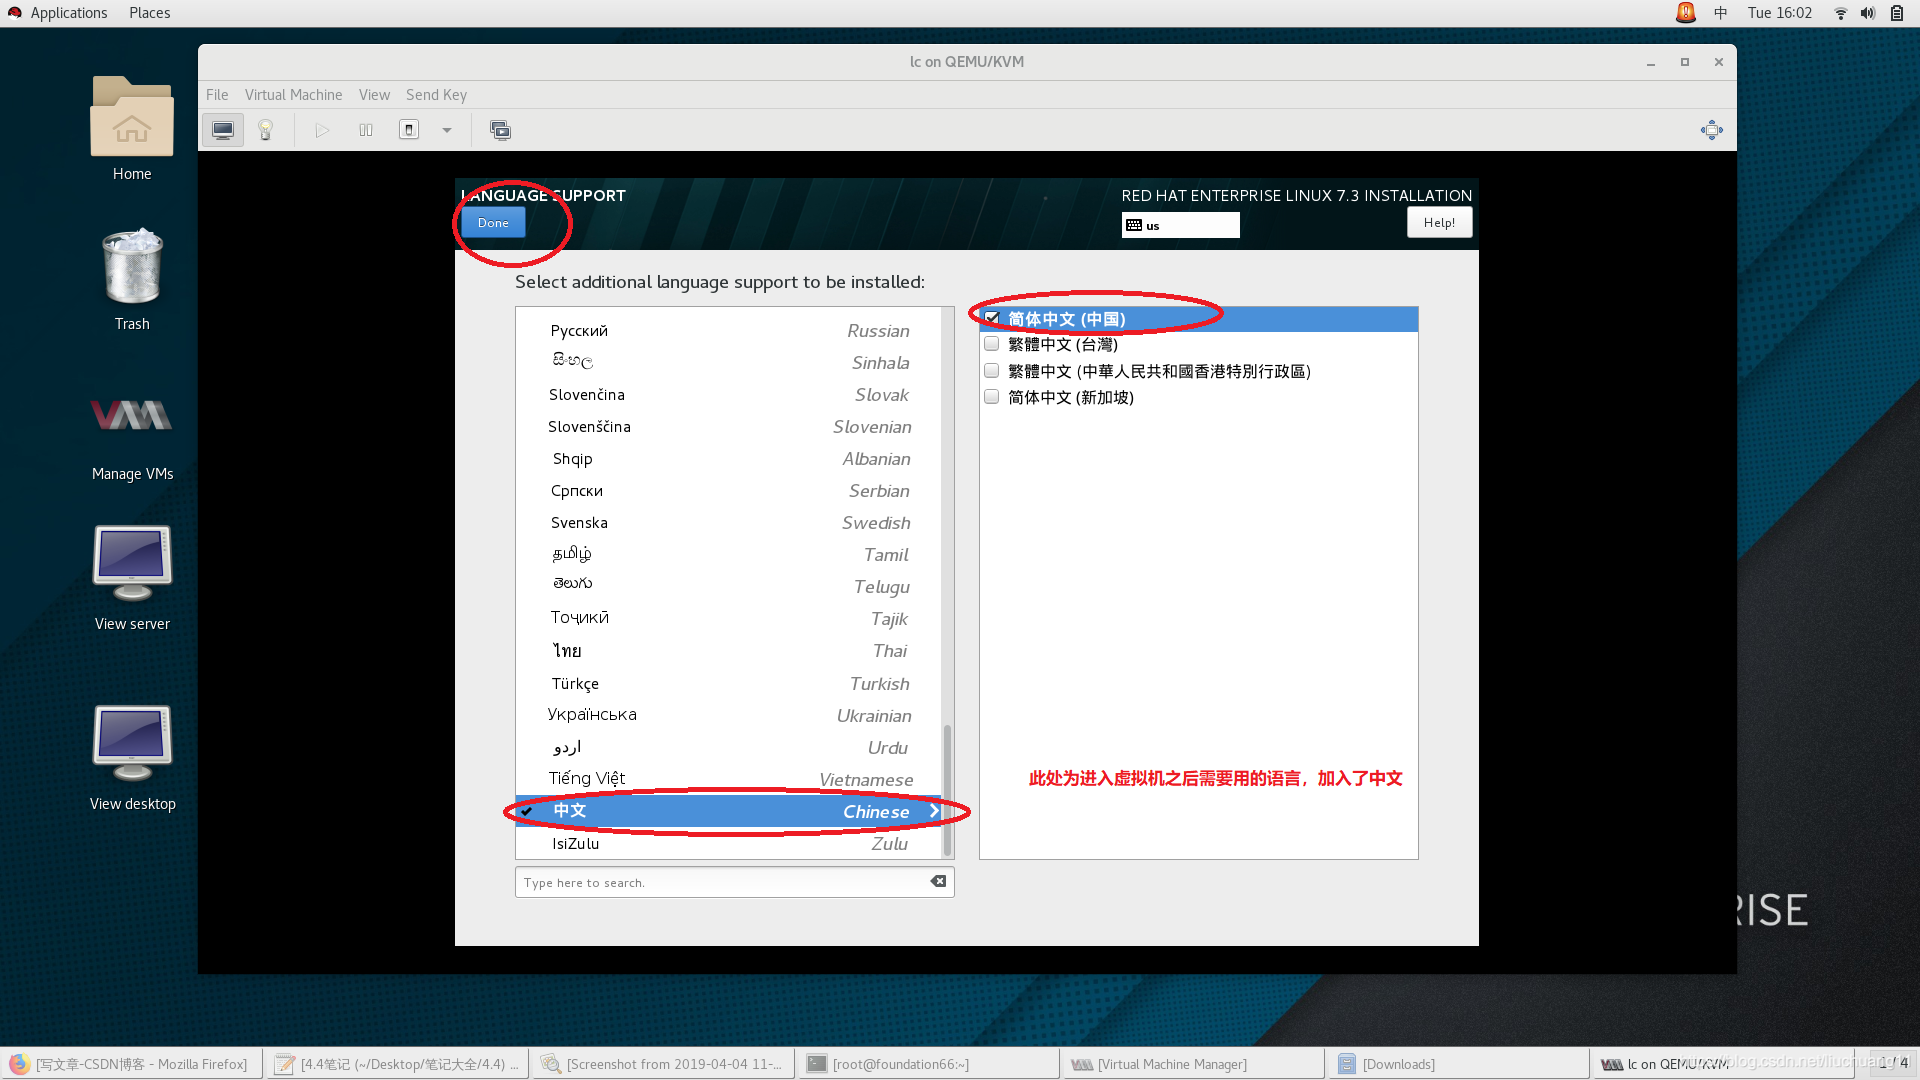Viewport: 1920px width, 1080px height.
Task: Switch VM console to fullscreen
Action: tap(1712, 130)
